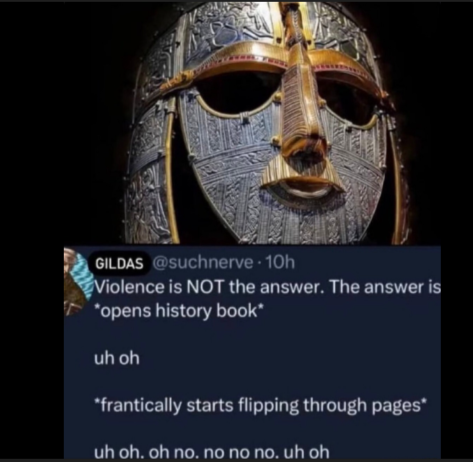Click the 10h tweet timestamp
Viewport: 473px width, 462px height.
click(x=279, y=263)
